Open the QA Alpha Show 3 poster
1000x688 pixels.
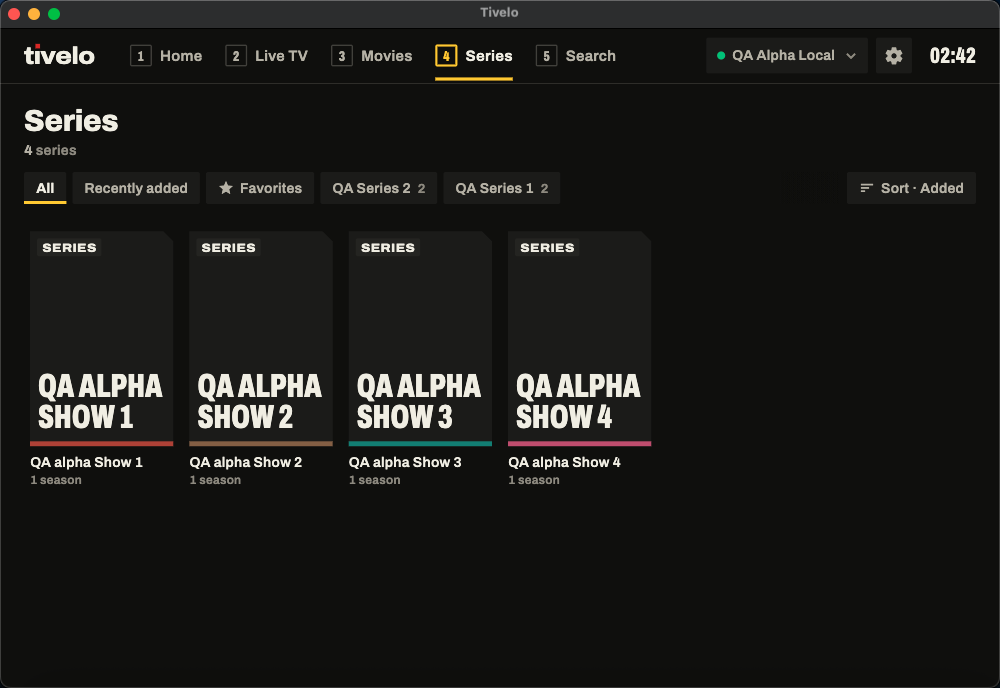(x=420, y=339)
